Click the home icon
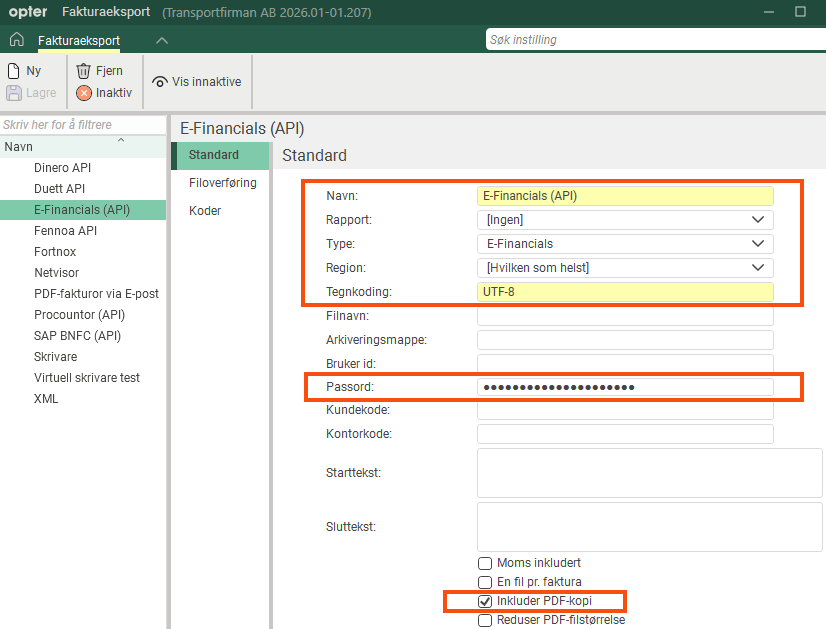The height and width of the screenshot is (629, 826). click(17, 40)
